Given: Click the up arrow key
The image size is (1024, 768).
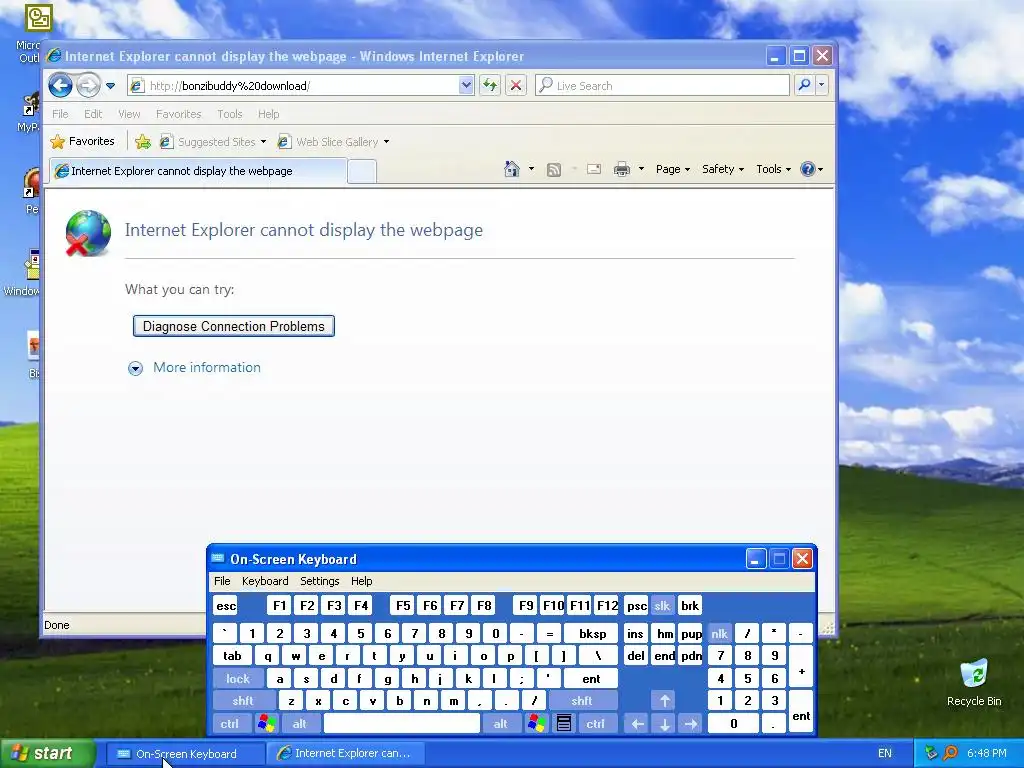Looking at the screenshot, I should point(664,701).
